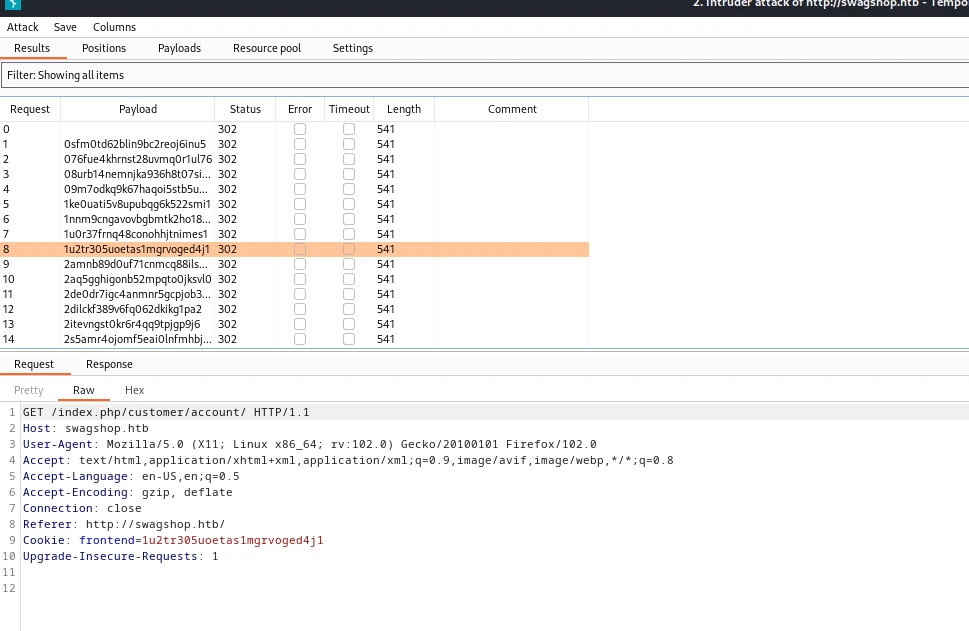Click length 541 in request 6 row
969x631 pixels.
(x=386, y=219)
